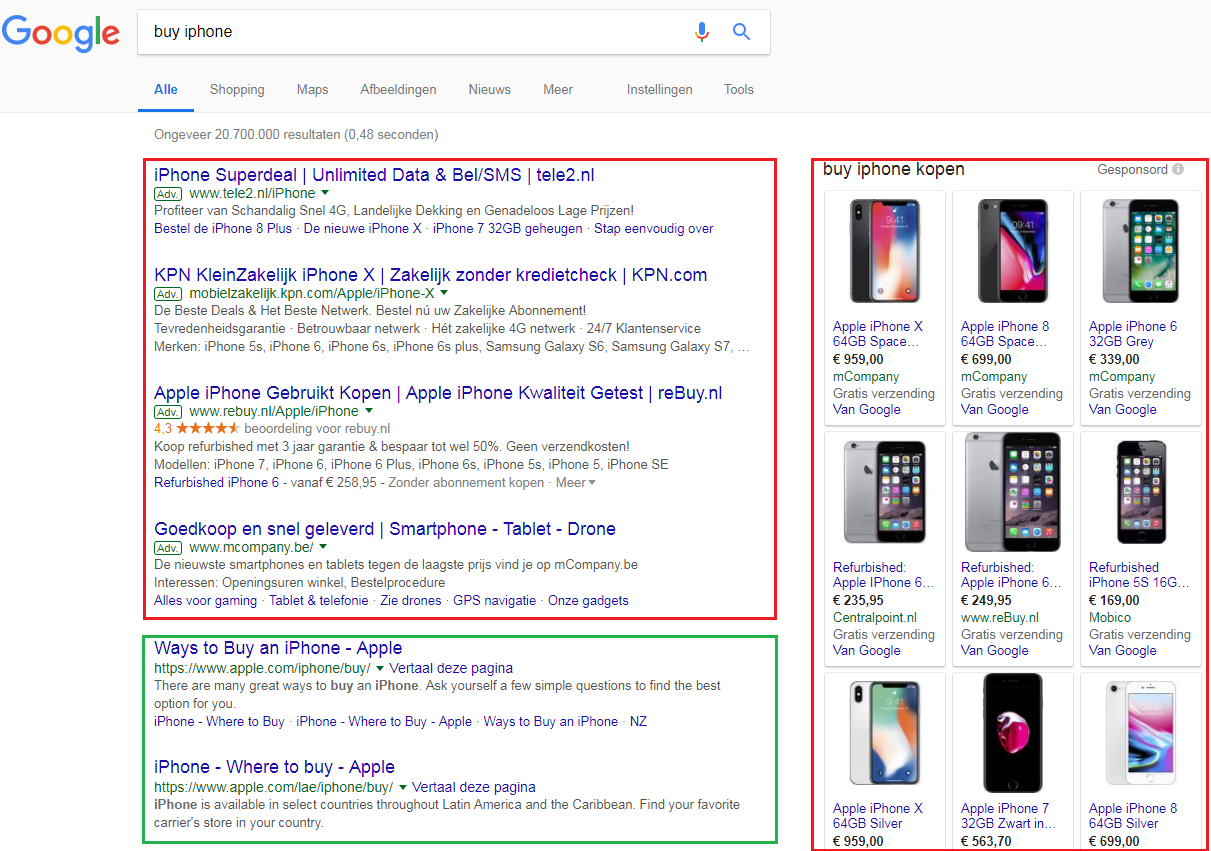
Task: Click the Instellingen option
Action: (659, 90)
